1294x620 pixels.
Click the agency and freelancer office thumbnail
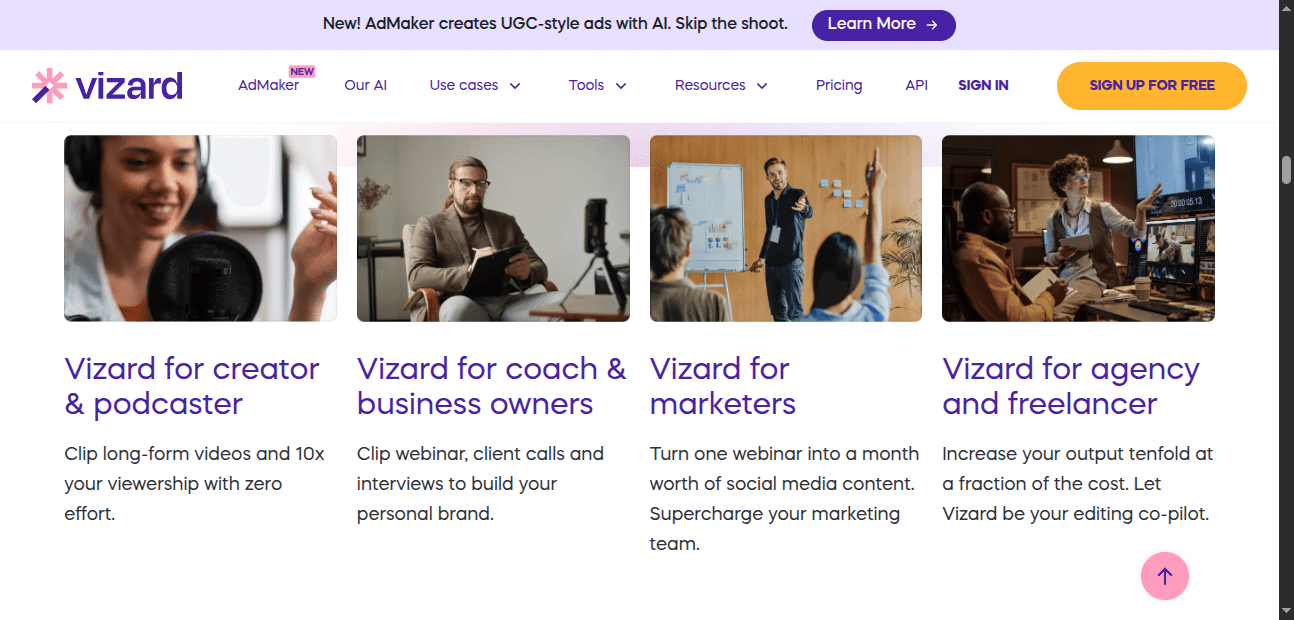[x=1078, y=228]
